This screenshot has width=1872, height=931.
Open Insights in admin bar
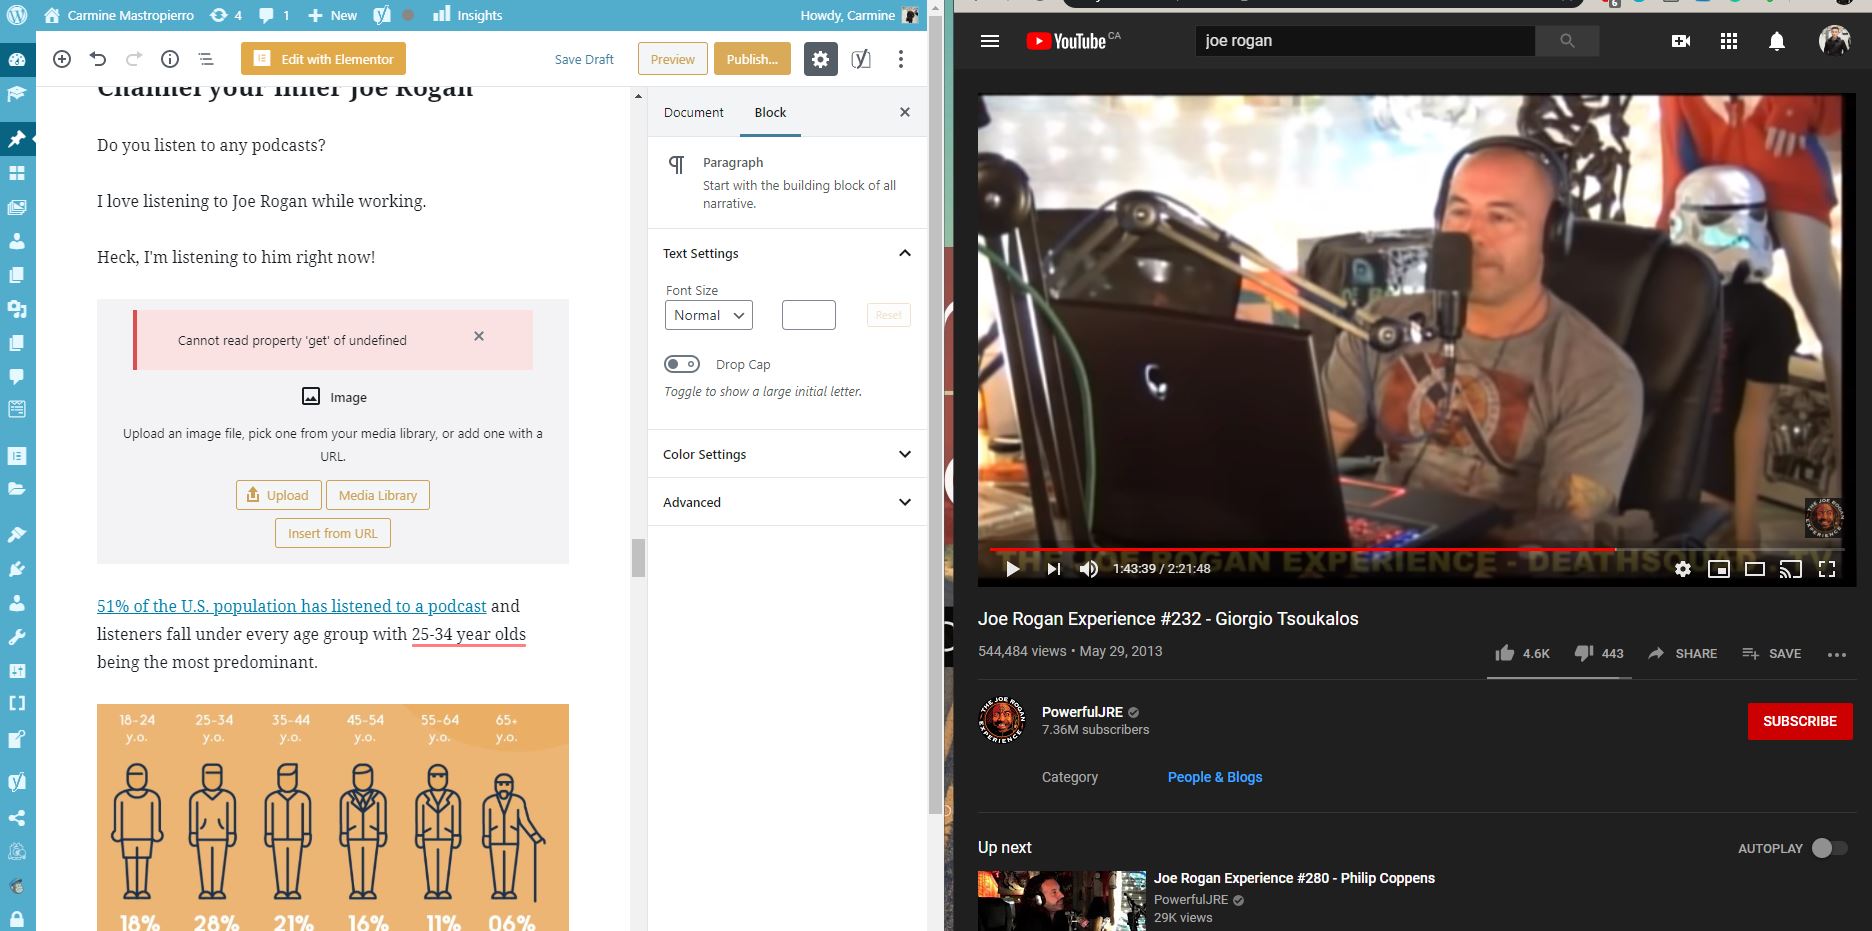[x=468, y=15]
